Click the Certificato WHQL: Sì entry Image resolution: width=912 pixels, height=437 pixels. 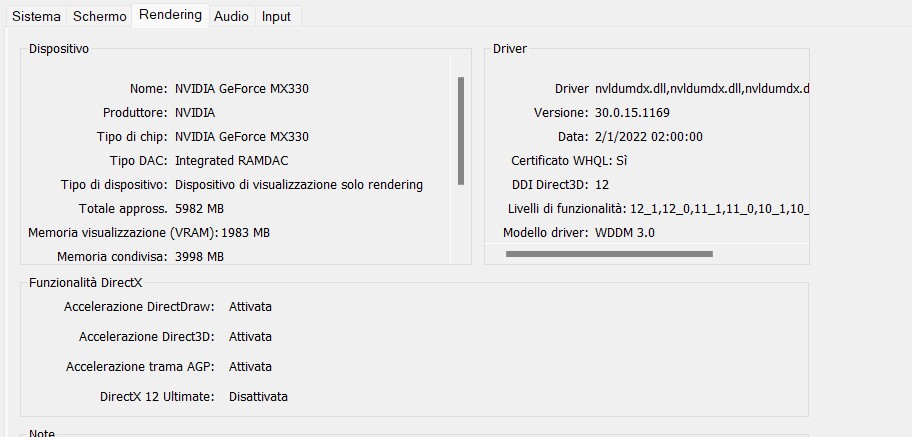tap(569, 161)
